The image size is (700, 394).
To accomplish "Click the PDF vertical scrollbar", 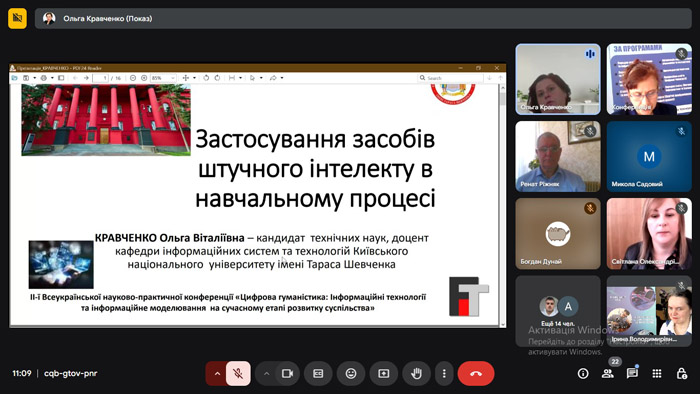I will (x=503, y=205).
